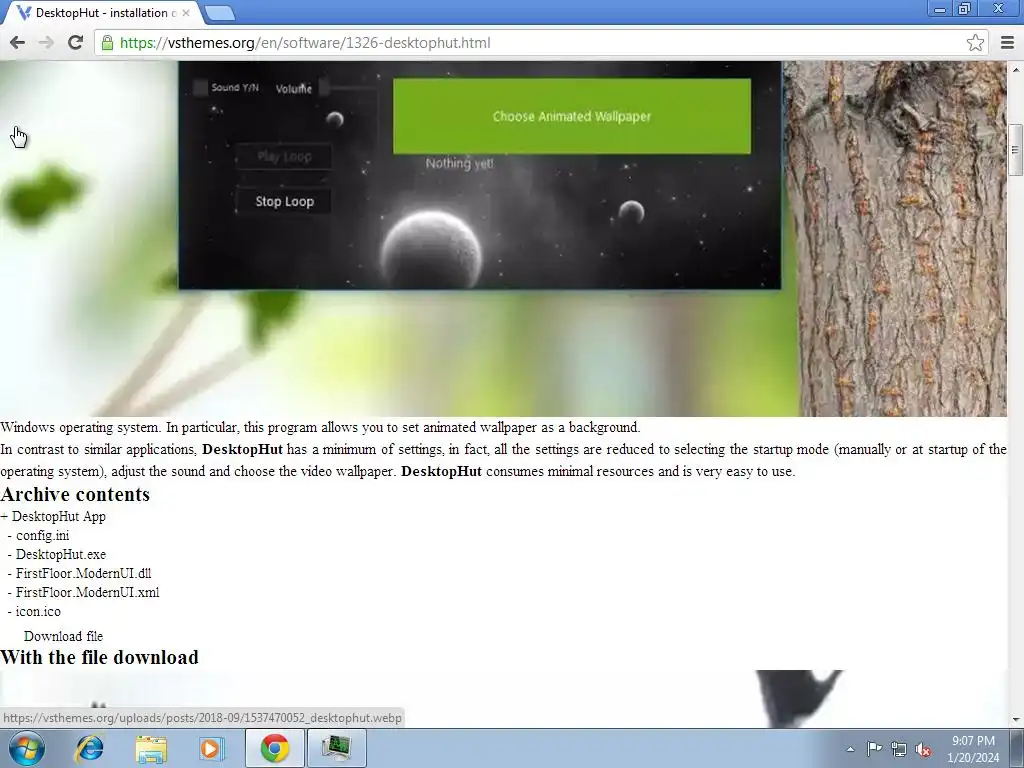Click the green padlock security icon
Screen dimensions: 1024x768
click(x=107, y=43)
